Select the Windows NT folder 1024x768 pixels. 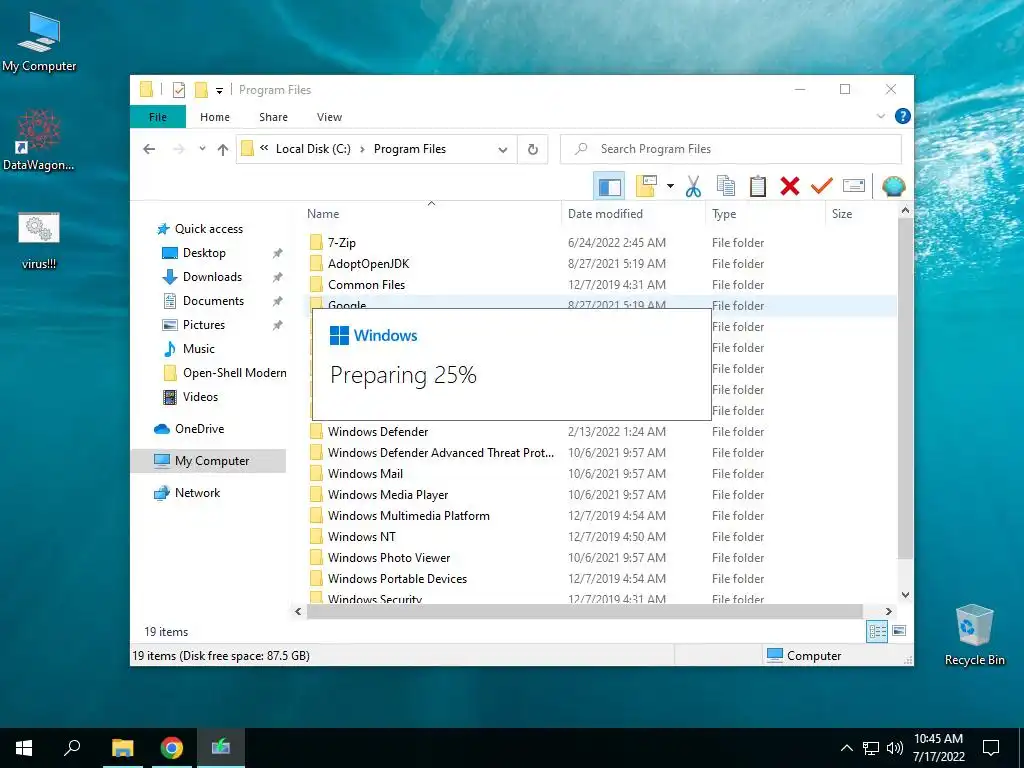[362, 537]
